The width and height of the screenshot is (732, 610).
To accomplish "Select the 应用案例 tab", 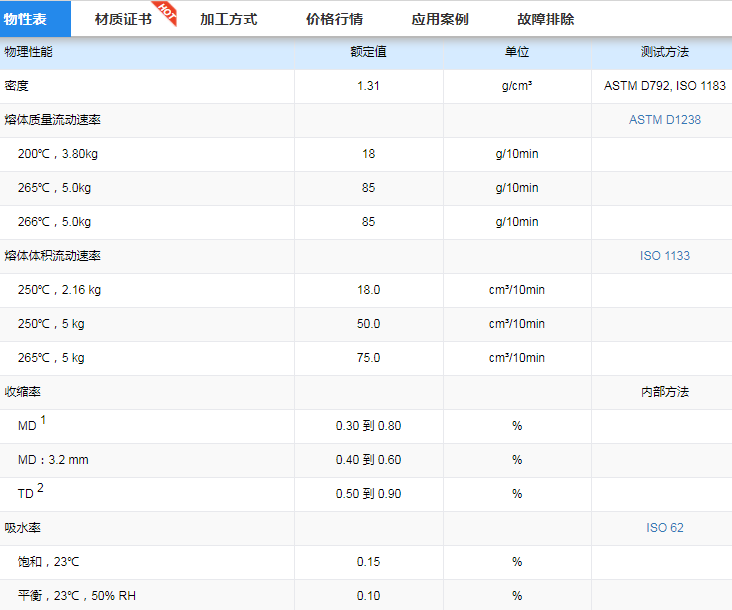I will [439, 19].
